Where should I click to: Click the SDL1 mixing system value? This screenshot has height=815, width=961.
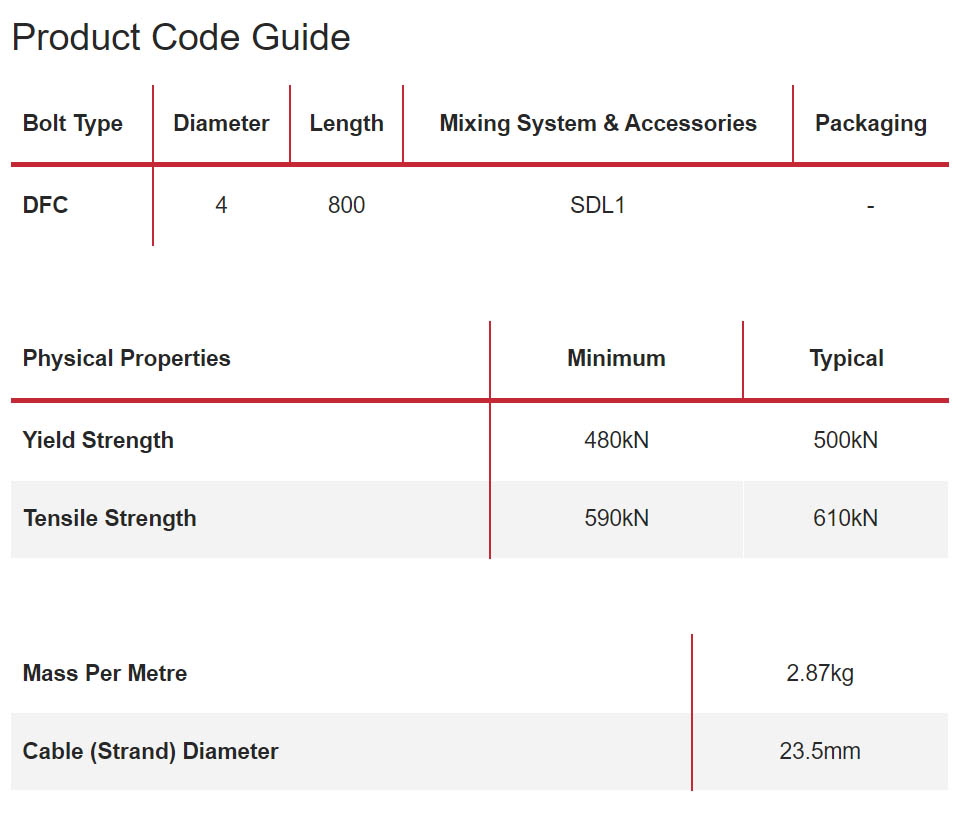click(598, 206)
